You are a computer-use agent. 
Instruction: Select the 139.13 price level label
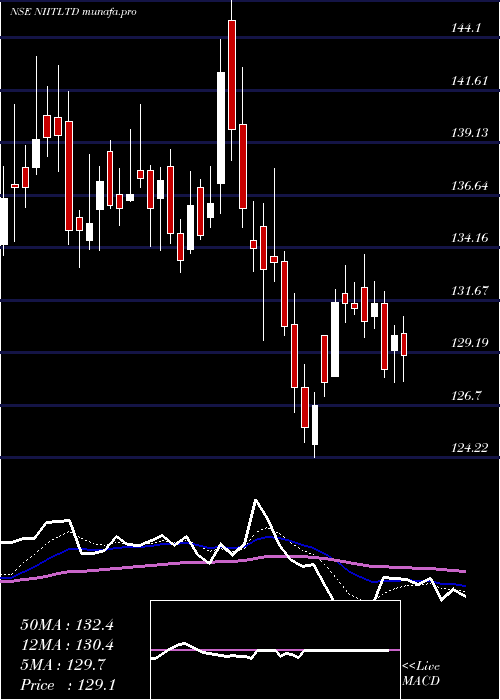point(470,133)
